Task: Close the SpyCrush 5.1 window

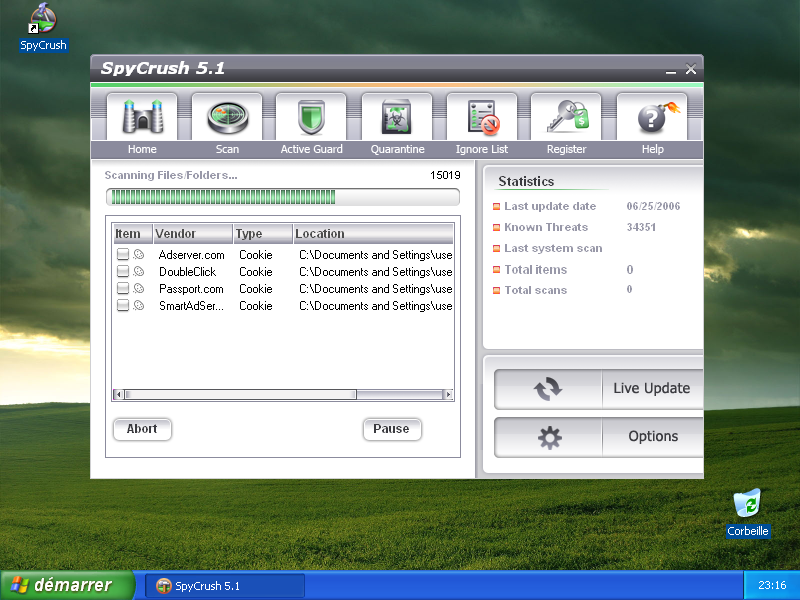Action: pos(691,69)
